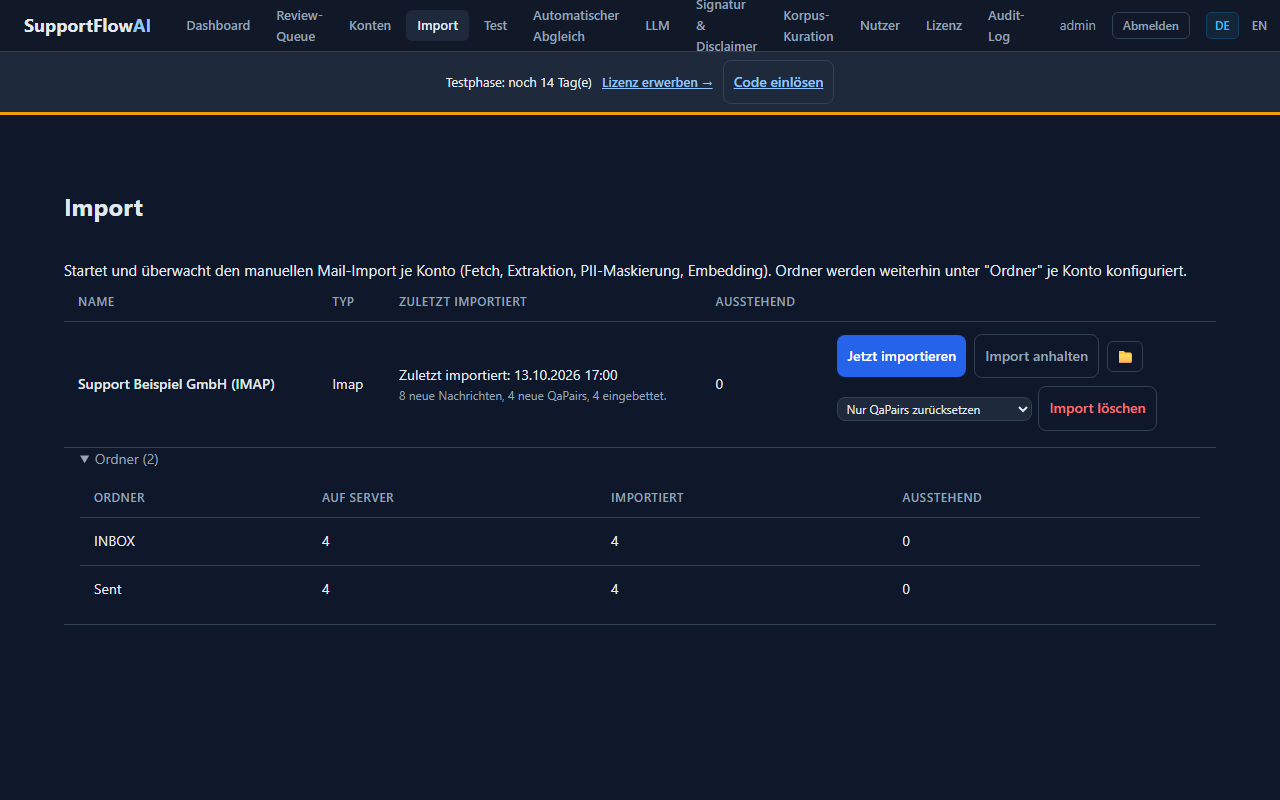Viewport: 1280px width, 800px height.
Task: Switch language to DE
Action: pyautogui.click(x=1222, y=25)
